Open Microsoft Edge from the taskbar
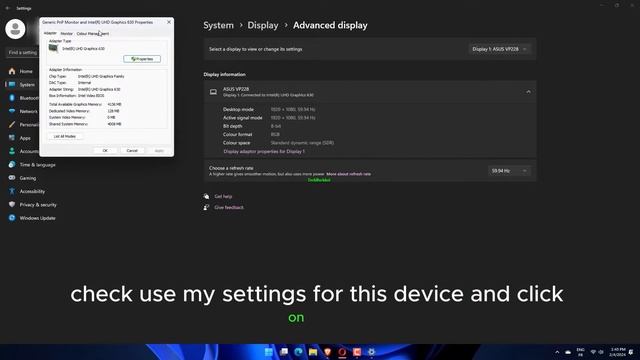 (x=298, y=352)
